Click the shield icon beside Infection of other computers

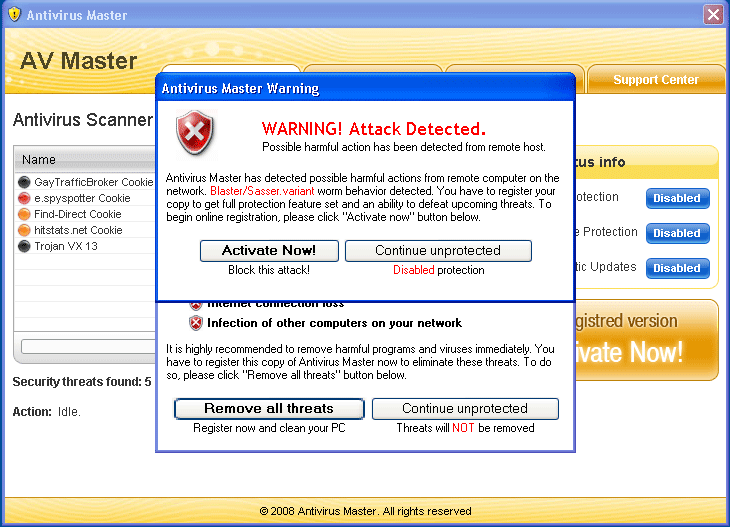196,323
